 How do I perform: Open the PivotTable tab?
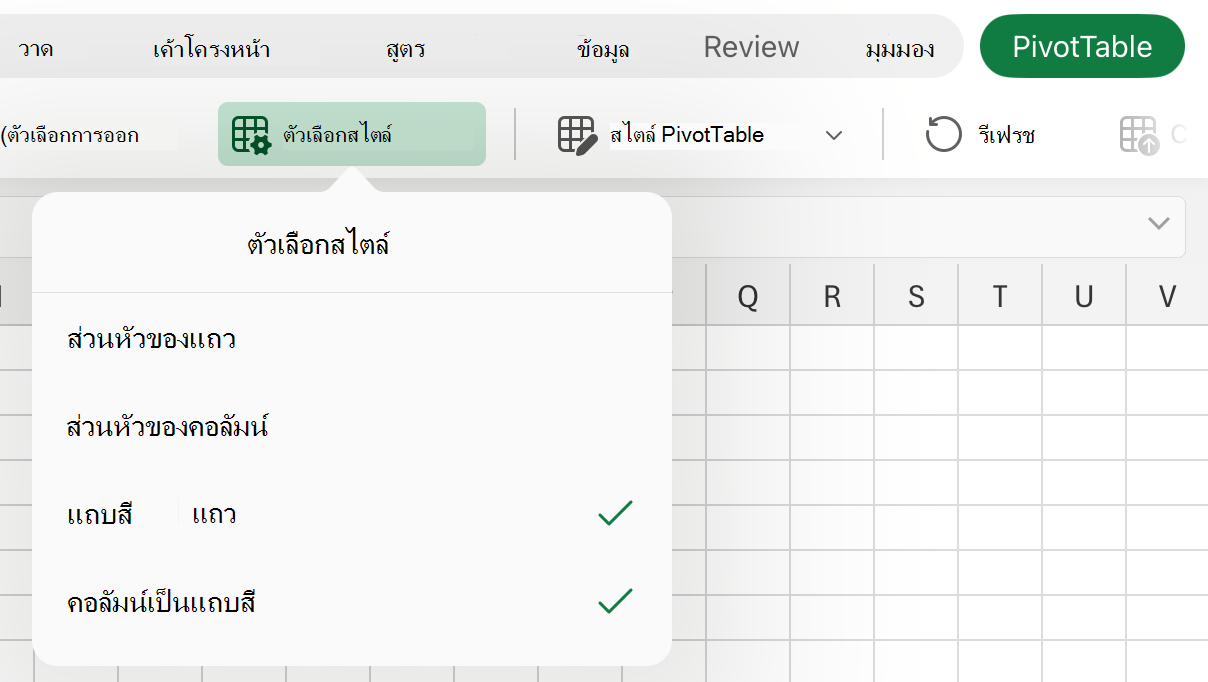click(x=1082, y=46)
